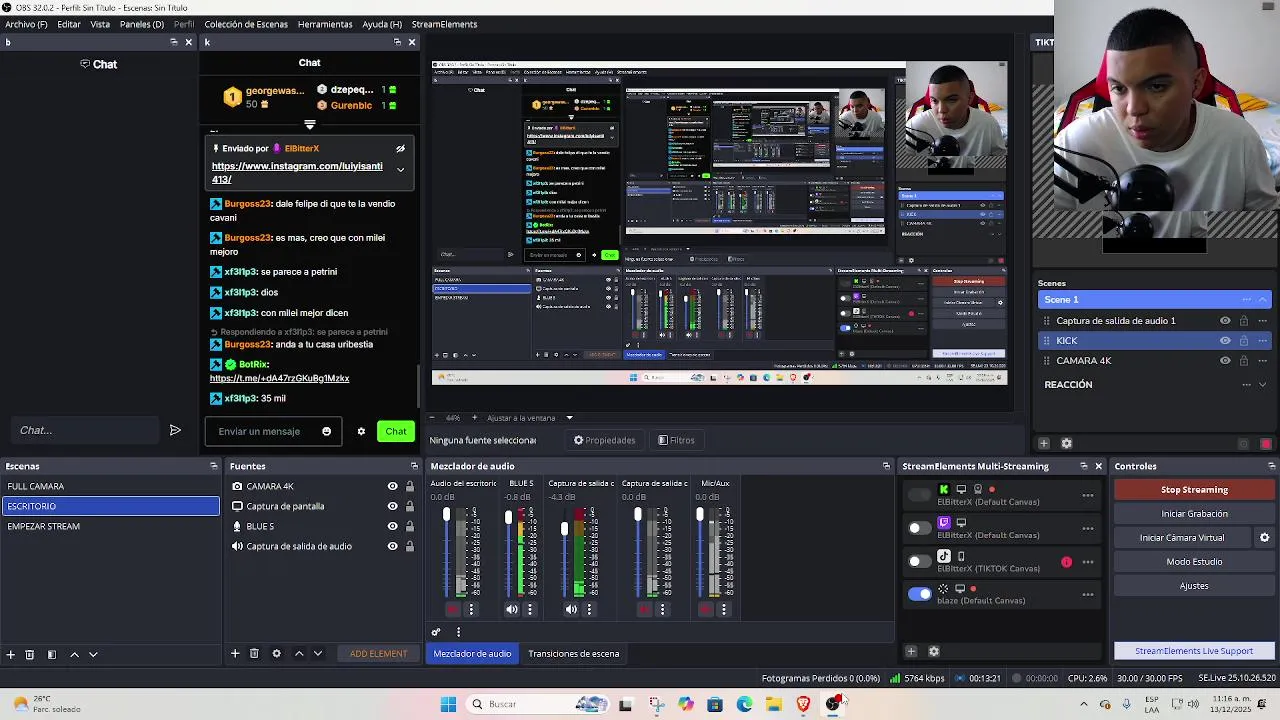
Task: Expand the REACCIÓN scene group
Action: (1263, 385)
